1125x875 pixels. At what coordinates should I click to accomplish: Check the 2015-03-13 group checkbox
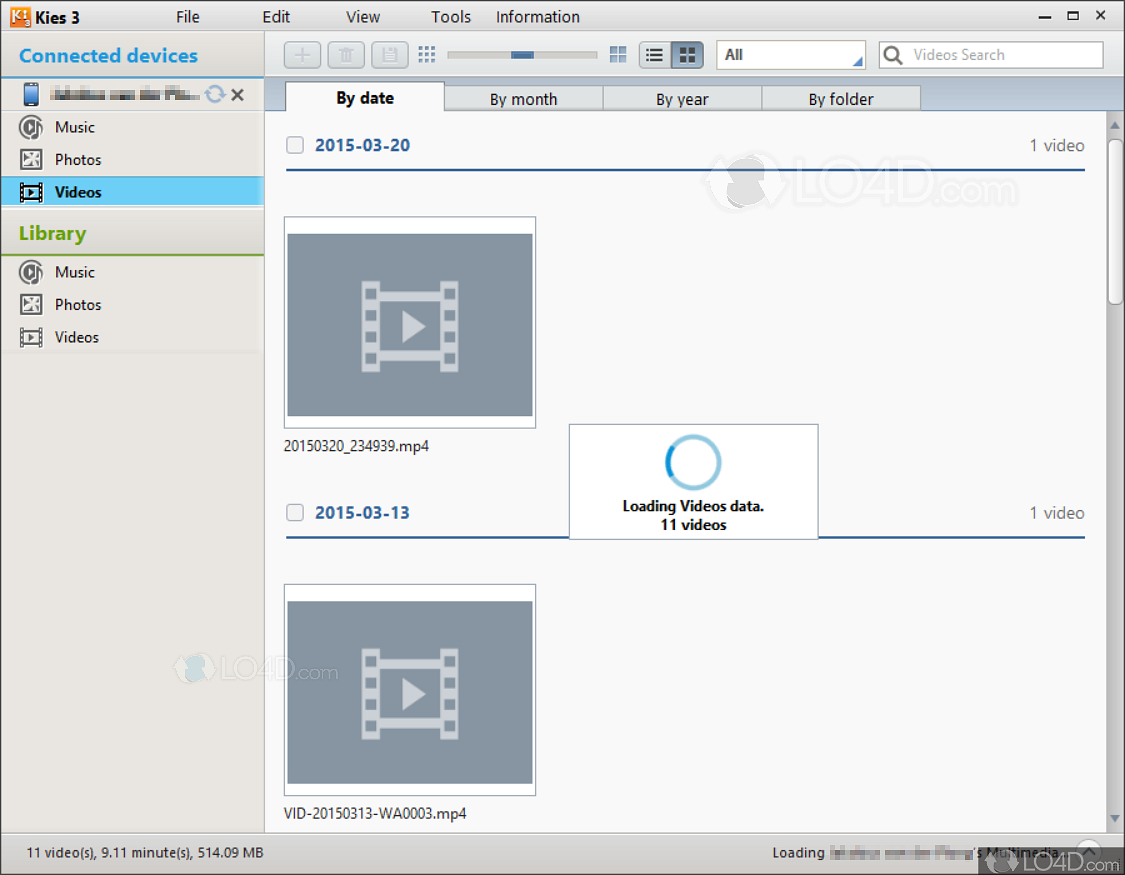tap(295, 512)
